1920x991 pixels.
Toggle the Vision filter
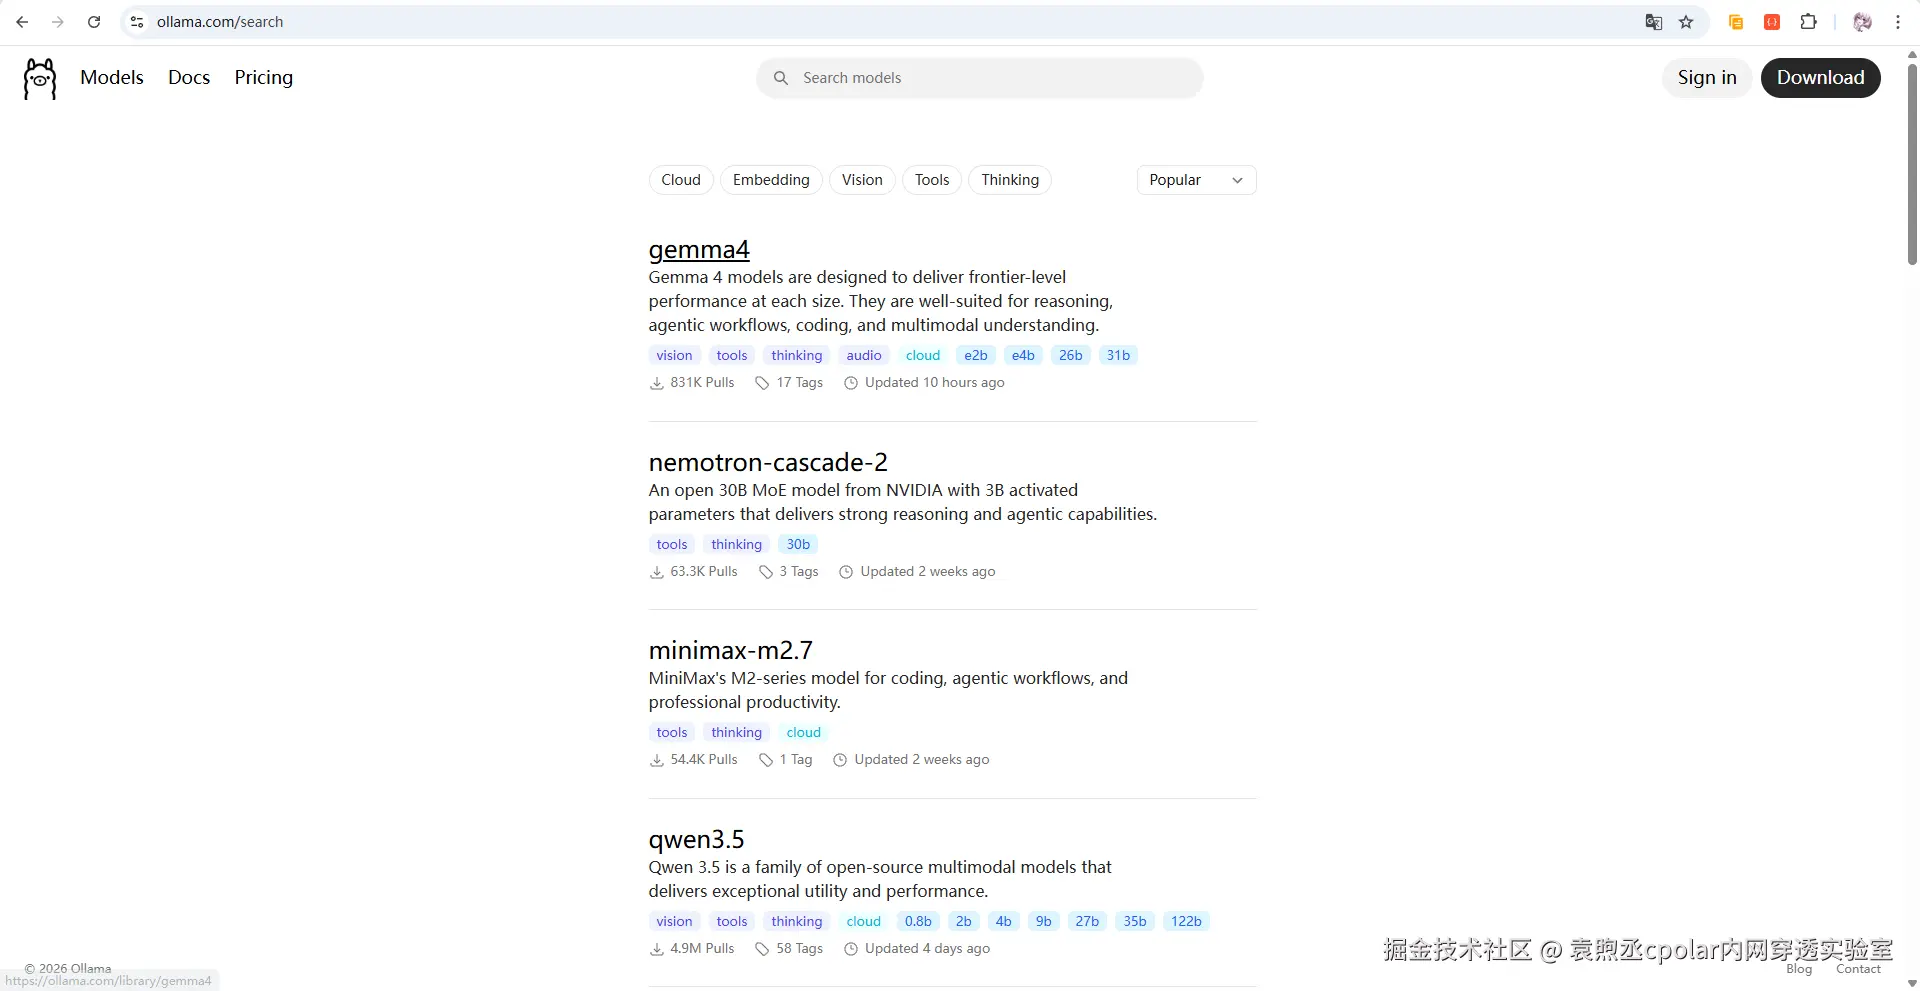click(x=862, y=180)
